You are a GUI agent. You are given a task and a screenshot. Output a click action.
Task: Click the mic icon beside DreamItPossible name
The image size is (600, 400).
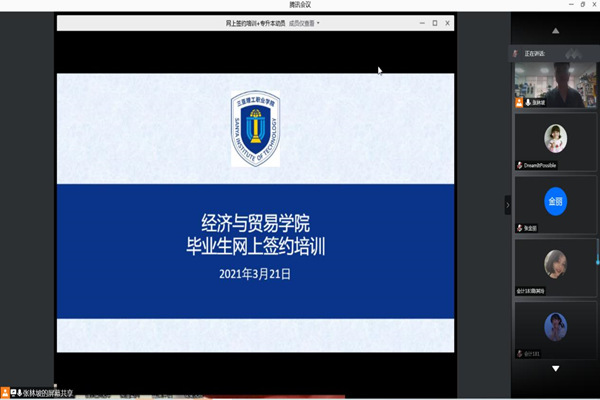click(519, 165)
